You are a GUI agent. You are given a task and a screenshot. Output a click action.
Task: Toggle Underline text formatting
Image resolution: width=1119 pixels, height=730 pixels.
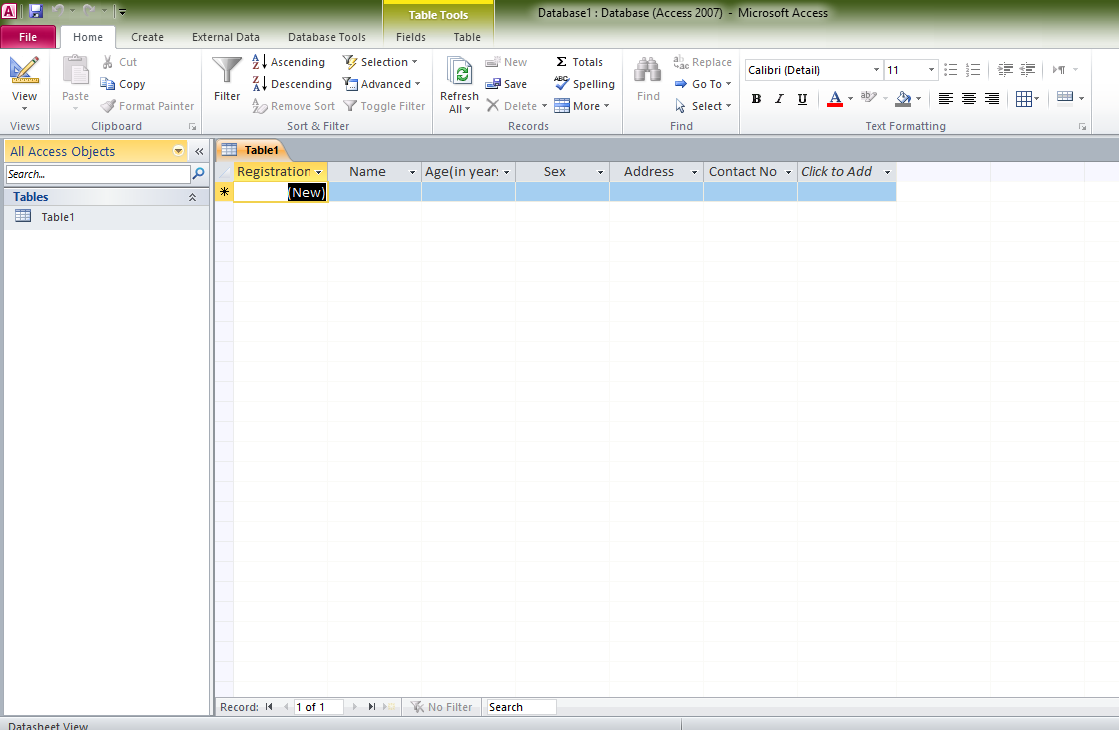802,99
